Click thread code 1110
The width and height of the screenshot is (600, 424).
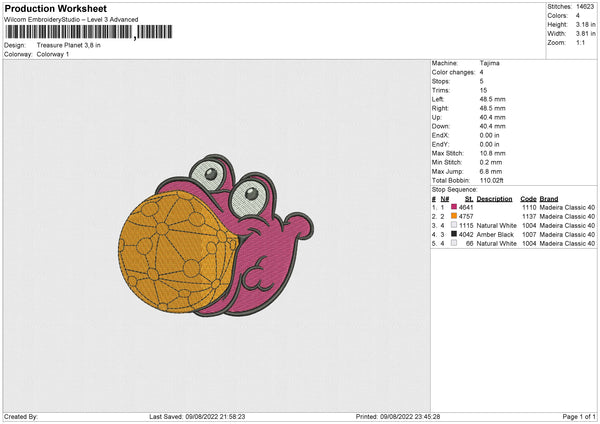click(529, 207)
